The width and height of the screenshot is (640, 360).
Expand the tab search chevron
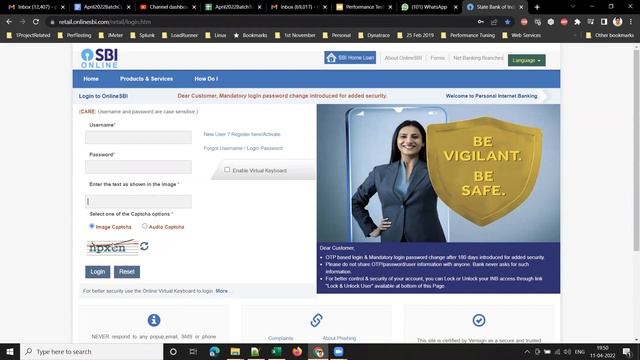pos(573,7)
